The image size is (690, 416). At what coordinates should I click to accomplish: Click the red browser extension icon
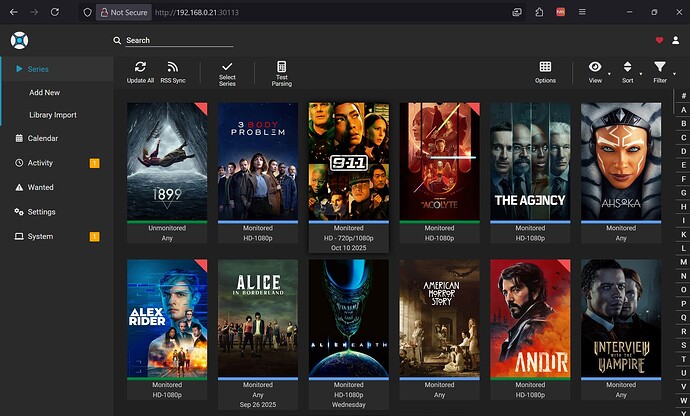click(x=561, y=12)
